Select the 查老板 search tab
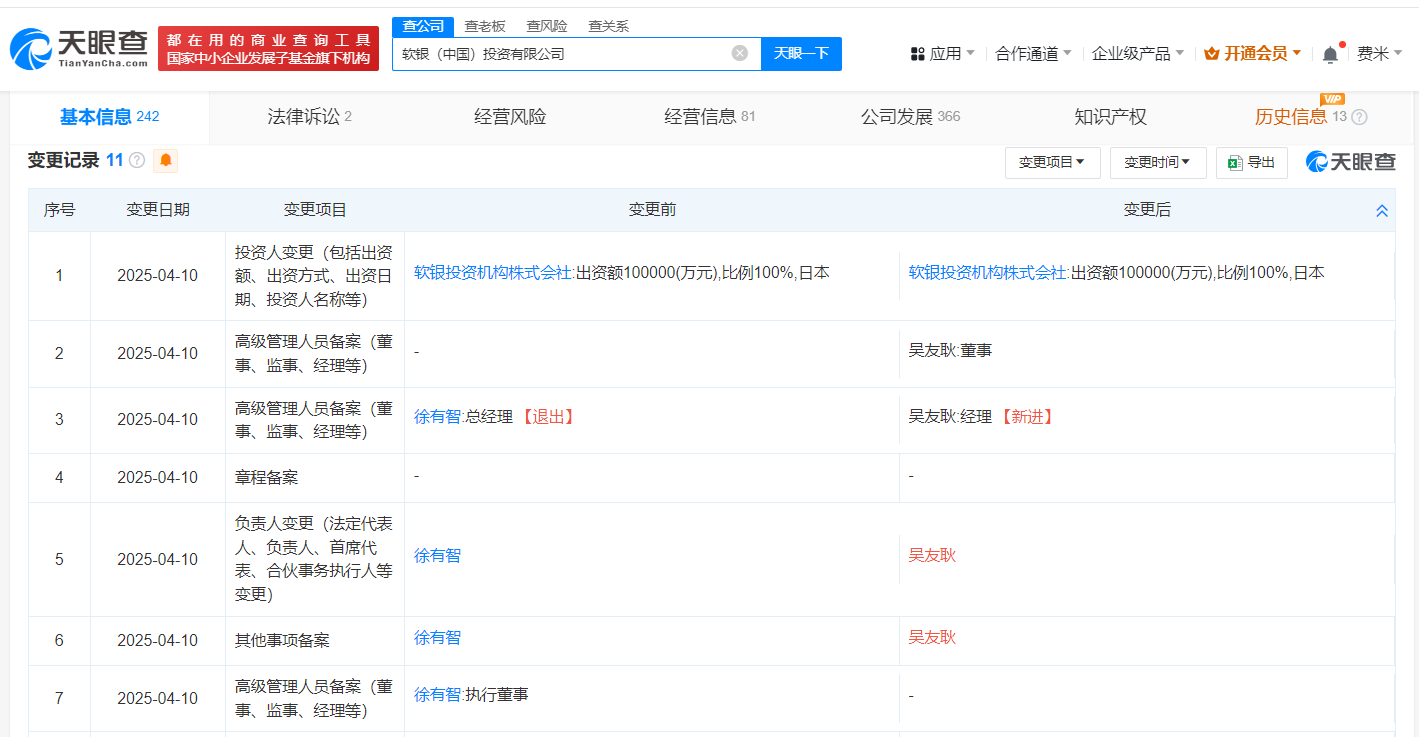Viewport: 1419px width, 737px height. (x=485, y=26)
